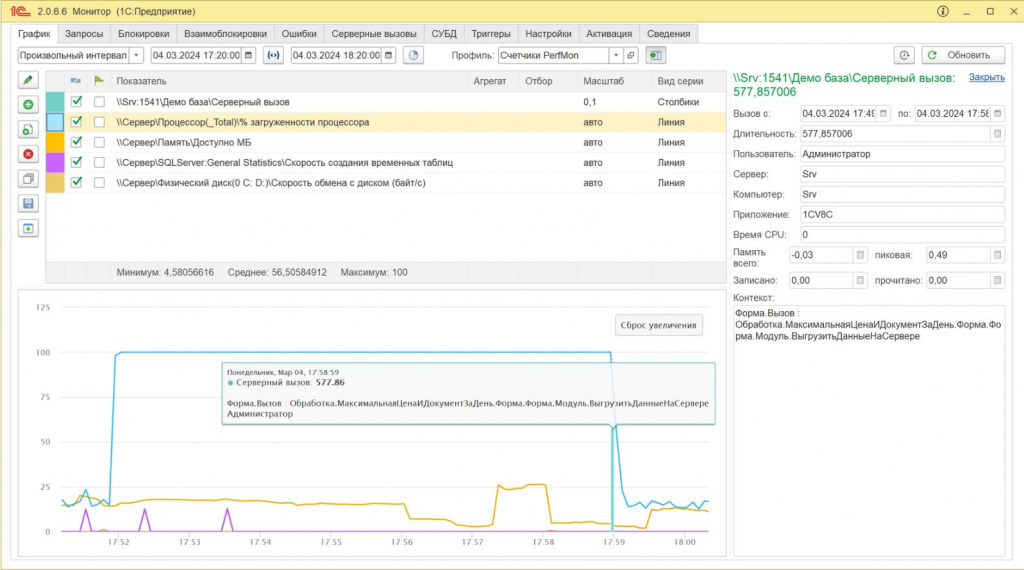Image resolution: width=1024 pixels, height=570 pixels.
Task: Open calculator icon of the 'Записано' field
Action: (x=860, y=281)
